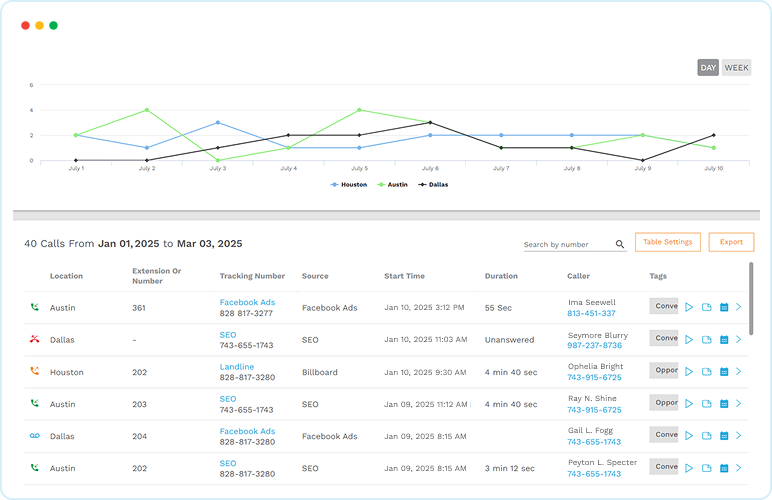The width and height of the screenshot is (772, 500).
Task: Open notes icon in Peyton L. Specter row
Action: pyautogui.click(x=707, y=468)
